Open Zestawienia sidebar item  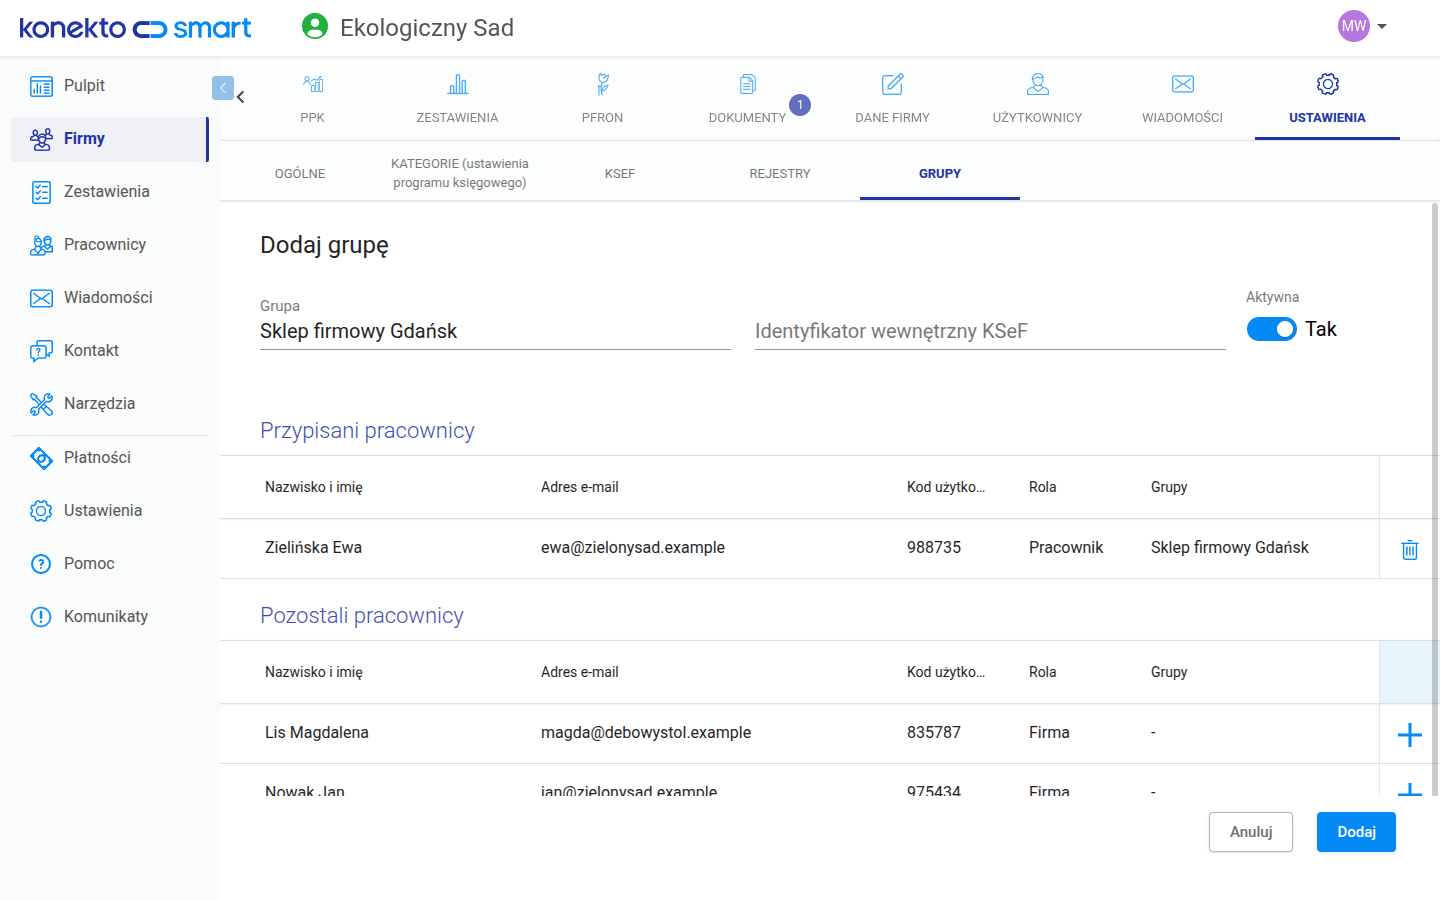[110, 192]
